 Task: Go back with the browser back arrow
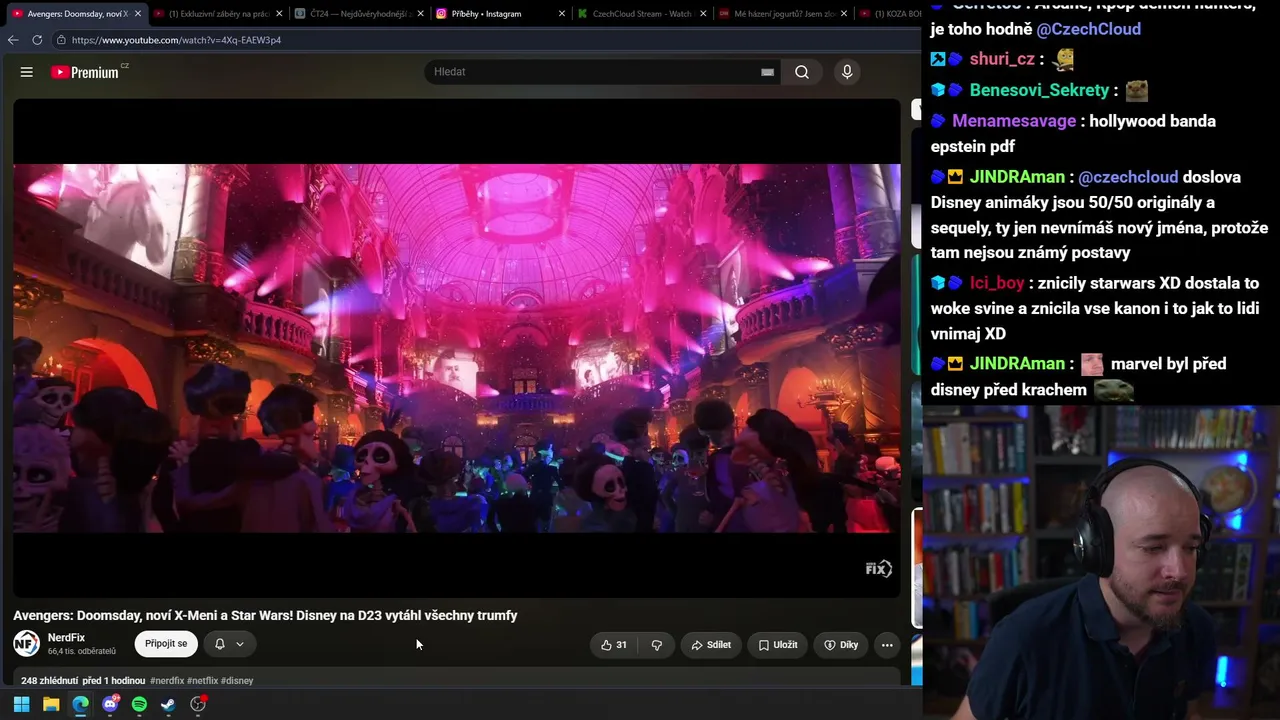(13, 40)
